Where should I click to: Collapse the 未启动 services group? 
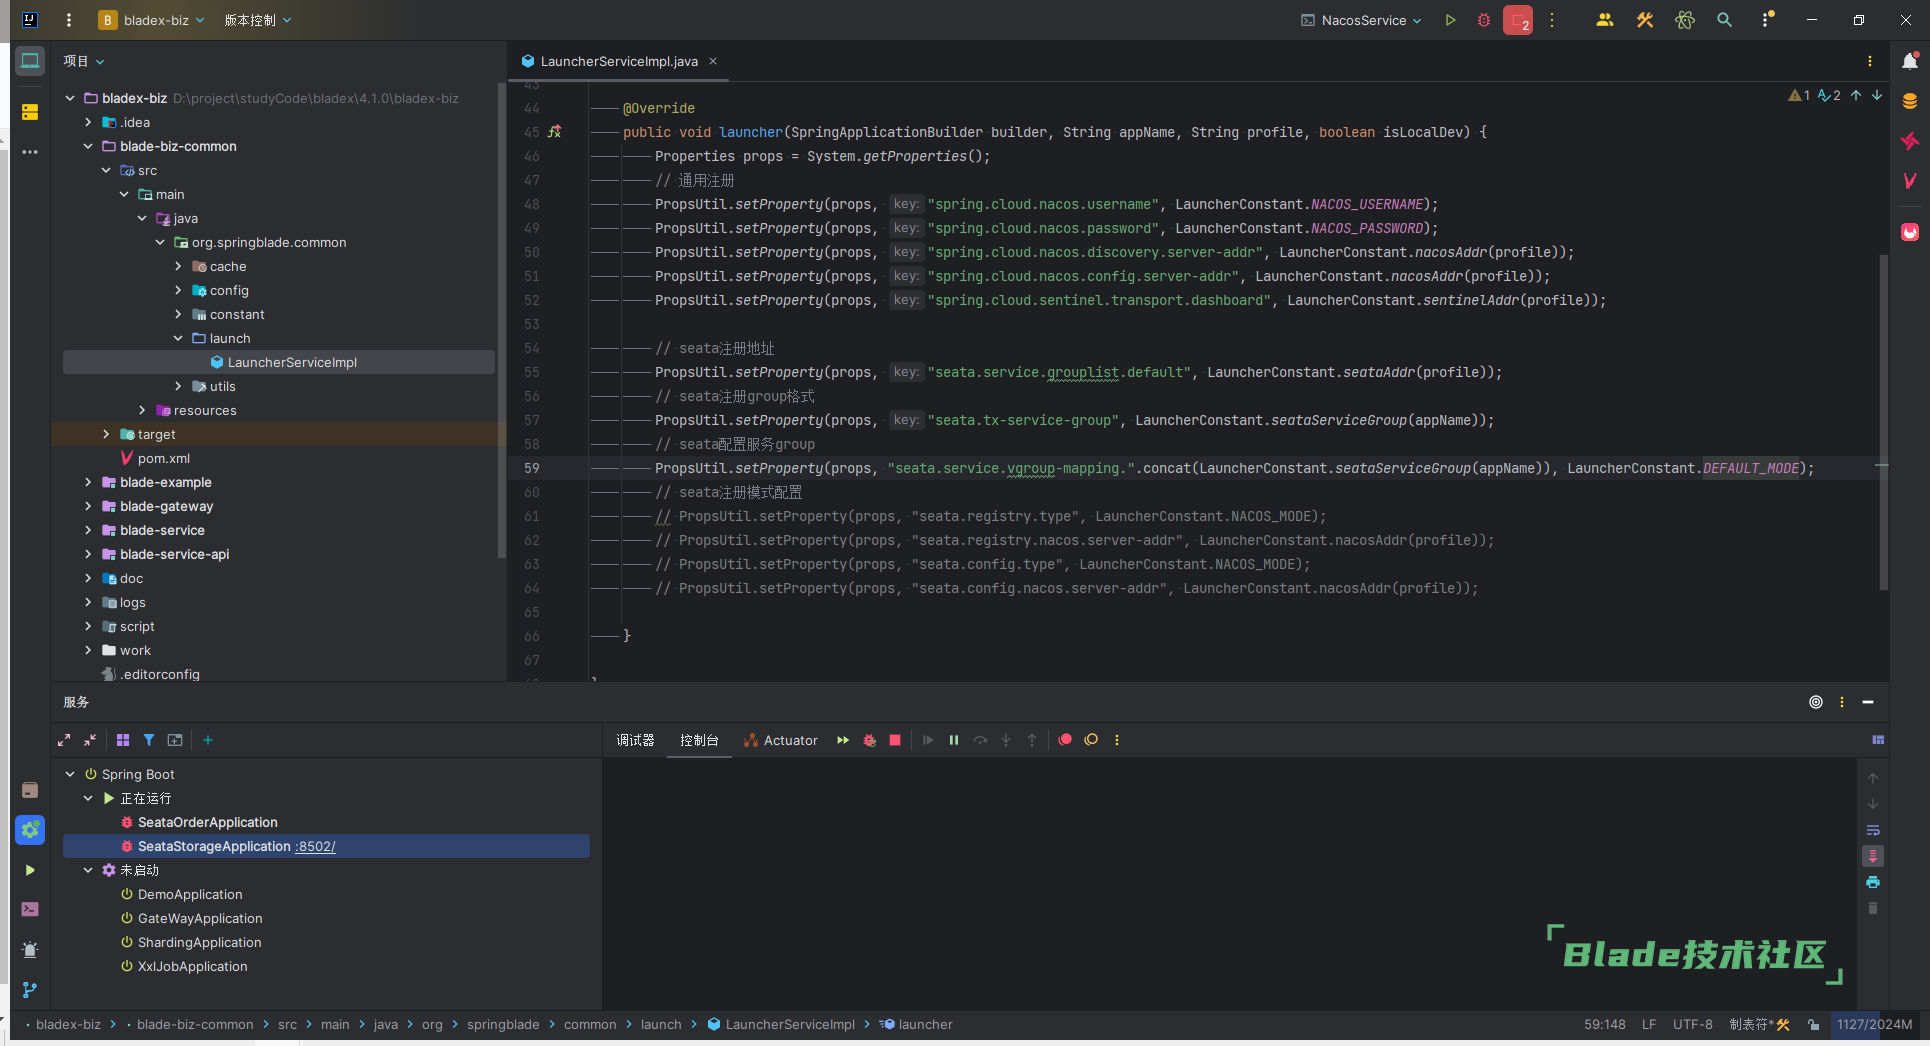[x=88, y=870]
